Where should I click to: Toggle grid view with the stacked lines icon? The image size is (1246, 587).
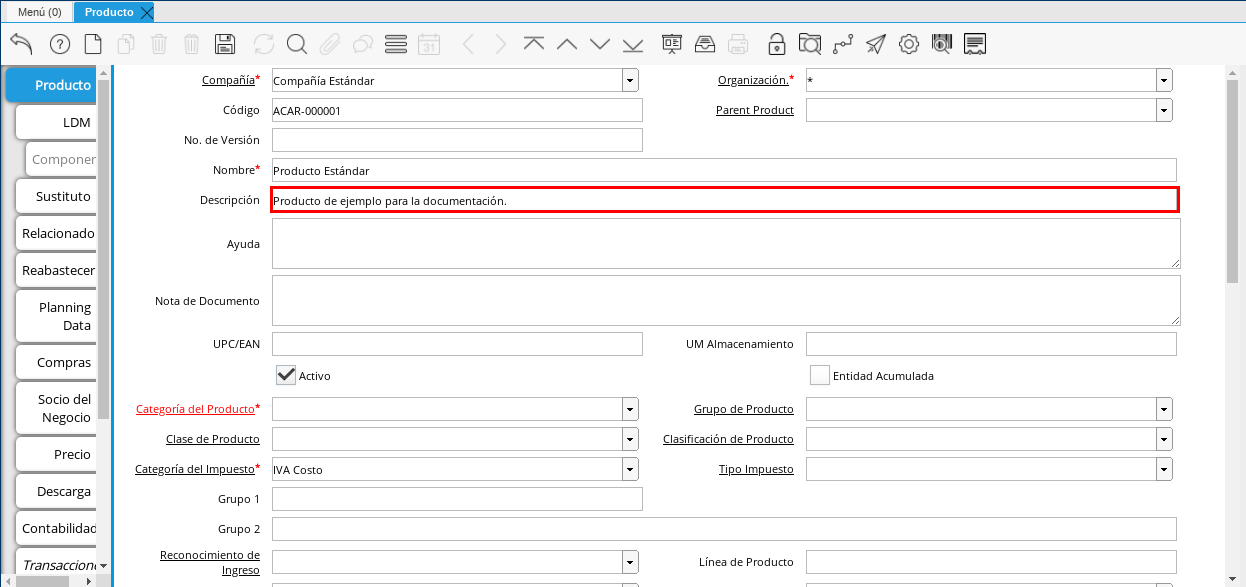coord(395,44)
